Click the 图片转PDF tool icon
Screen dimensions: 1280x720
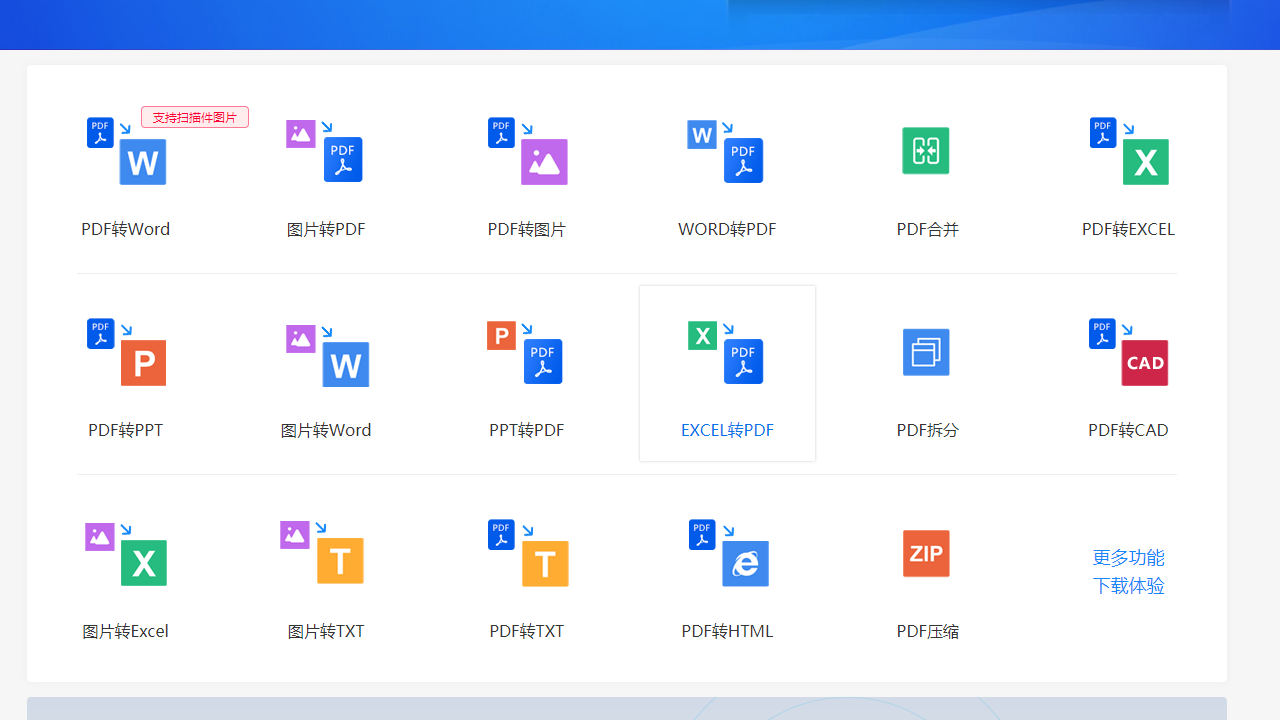325,151
